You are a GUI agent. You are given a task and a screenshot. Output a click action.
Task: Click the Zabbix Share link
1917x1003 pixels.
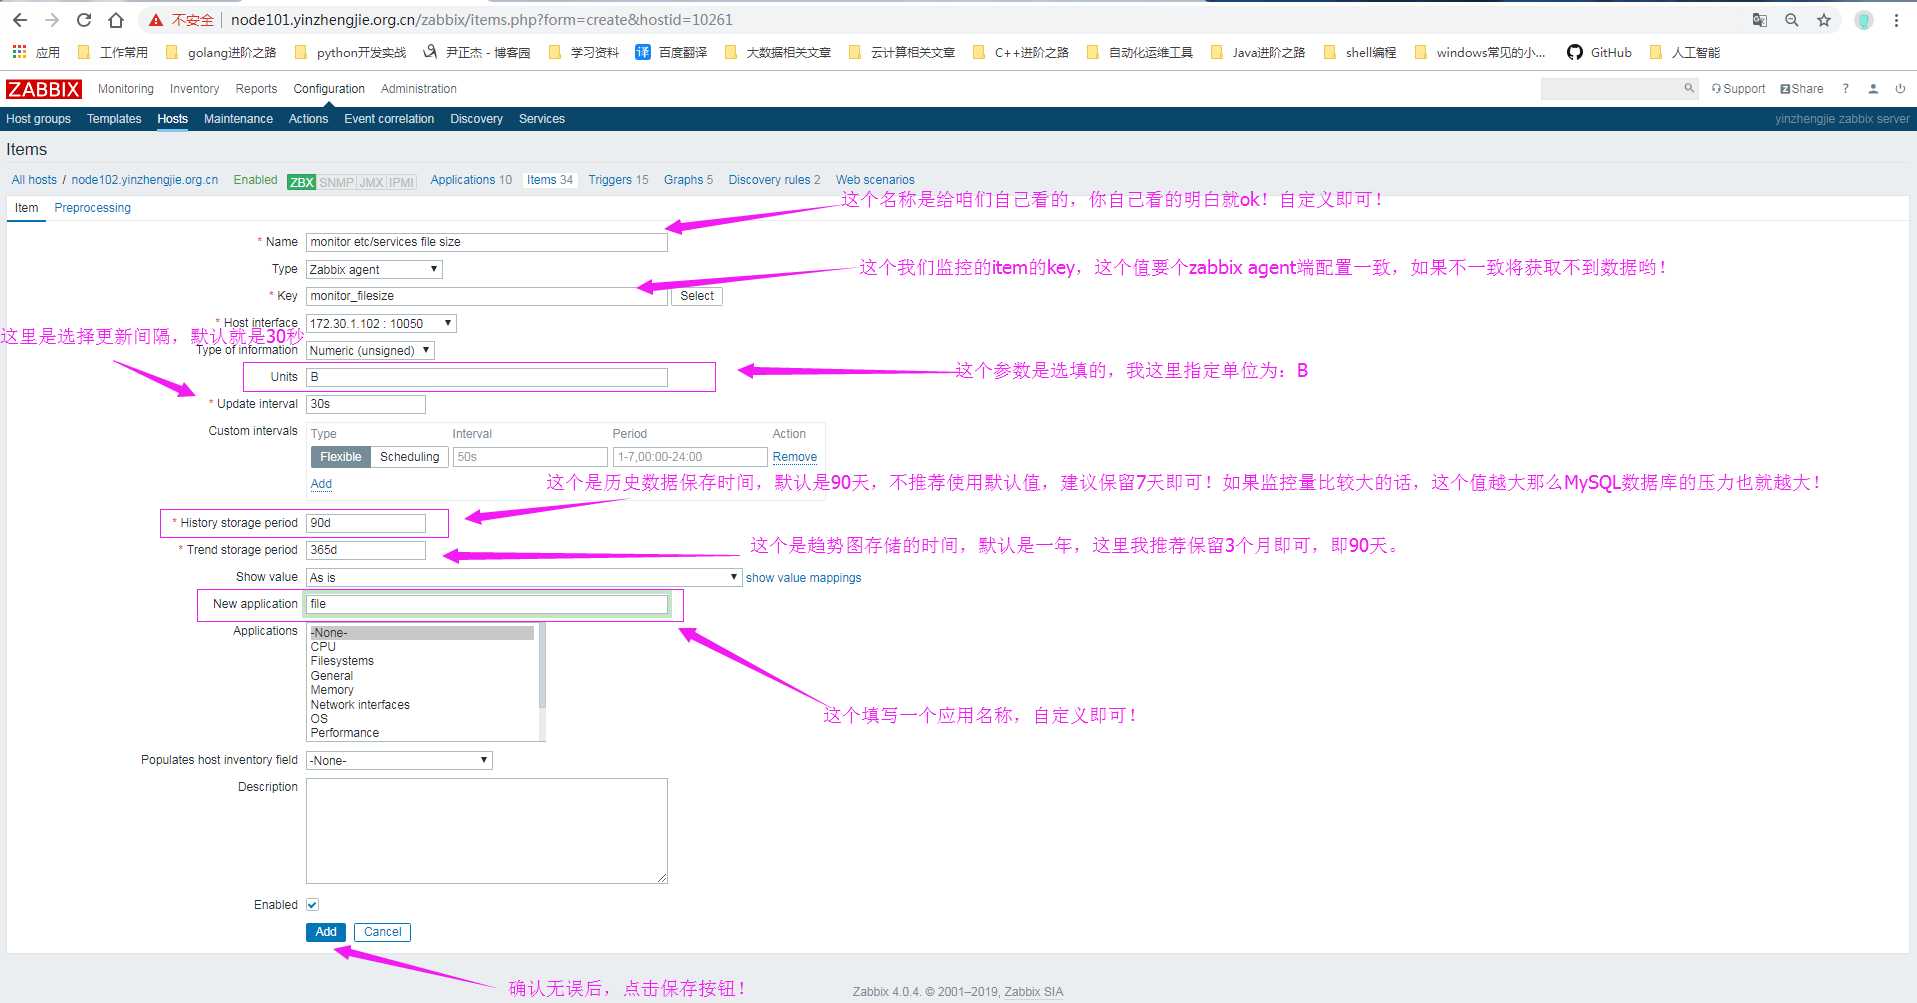[1802, 88]
